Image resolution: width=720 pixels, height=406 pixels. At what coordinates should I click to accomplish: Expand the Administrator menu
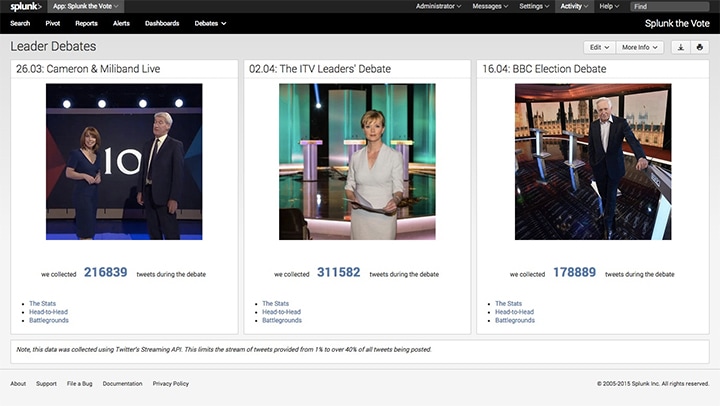click(x=438, y=6)
